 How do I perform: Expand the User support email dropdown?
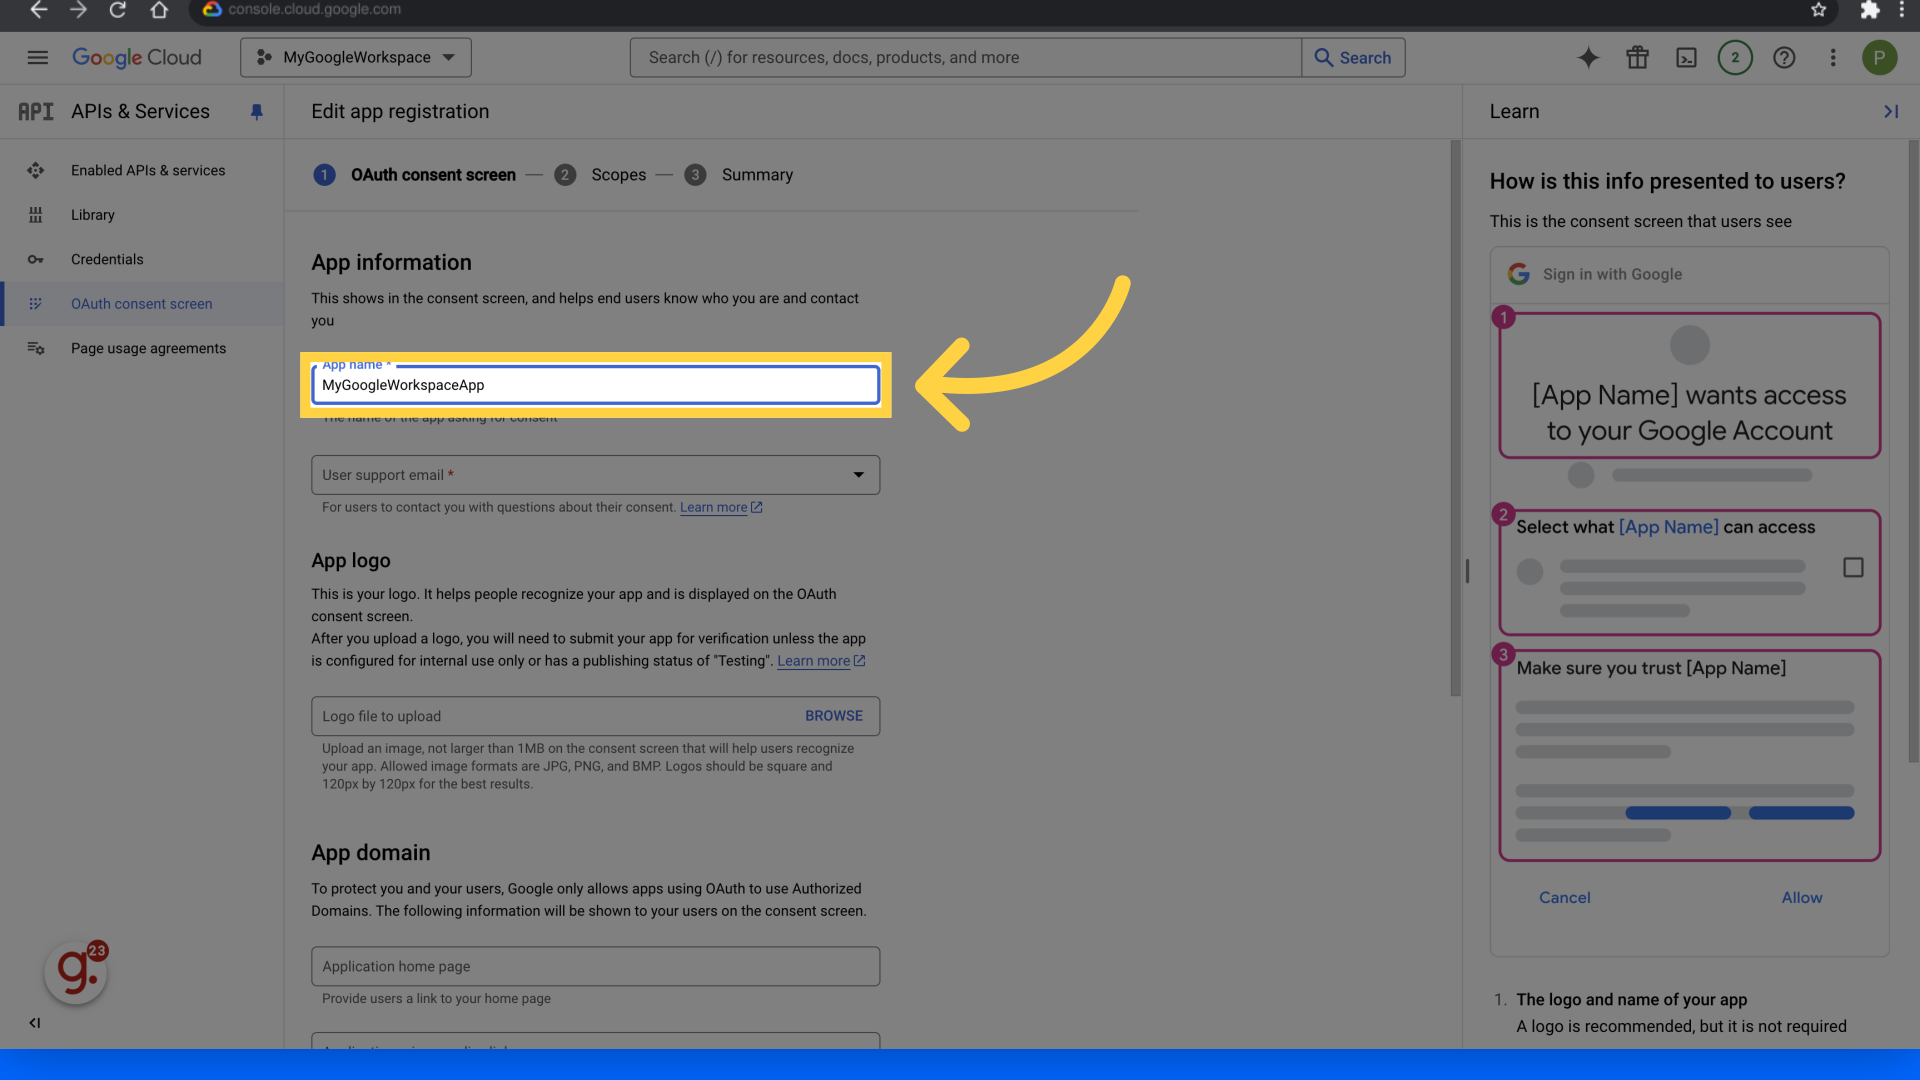[595, 475]
